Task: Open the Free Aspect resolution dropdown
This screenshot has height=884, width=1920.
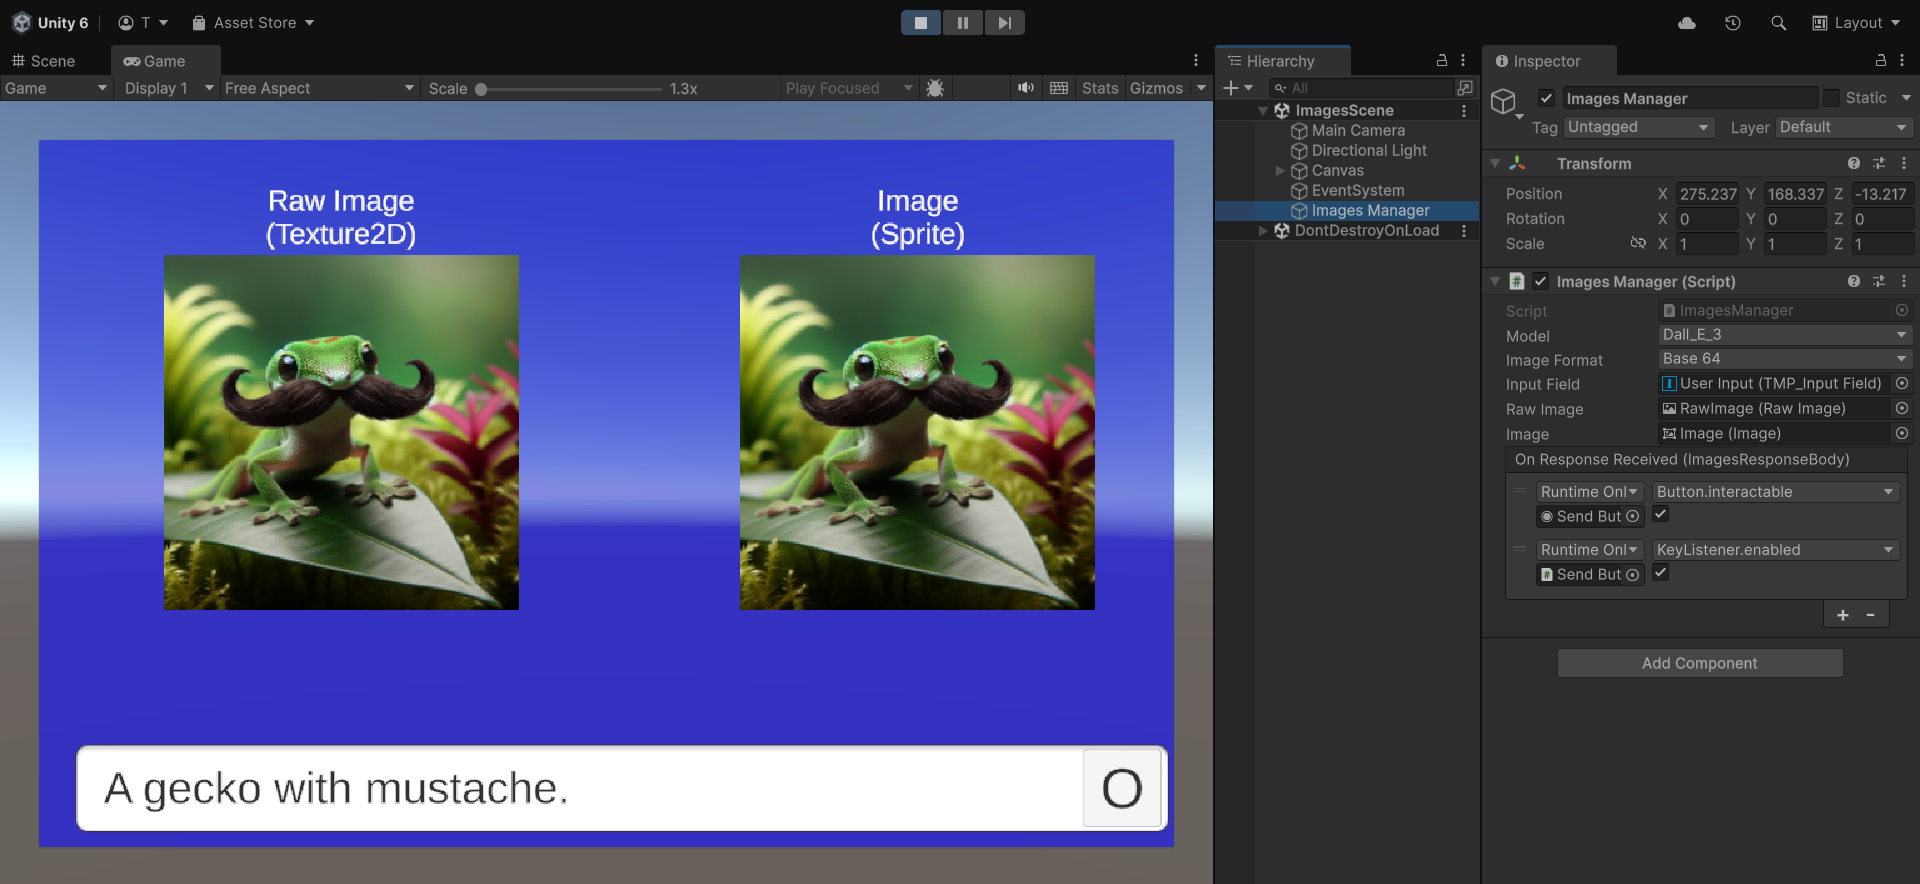Action: point(319,88)
